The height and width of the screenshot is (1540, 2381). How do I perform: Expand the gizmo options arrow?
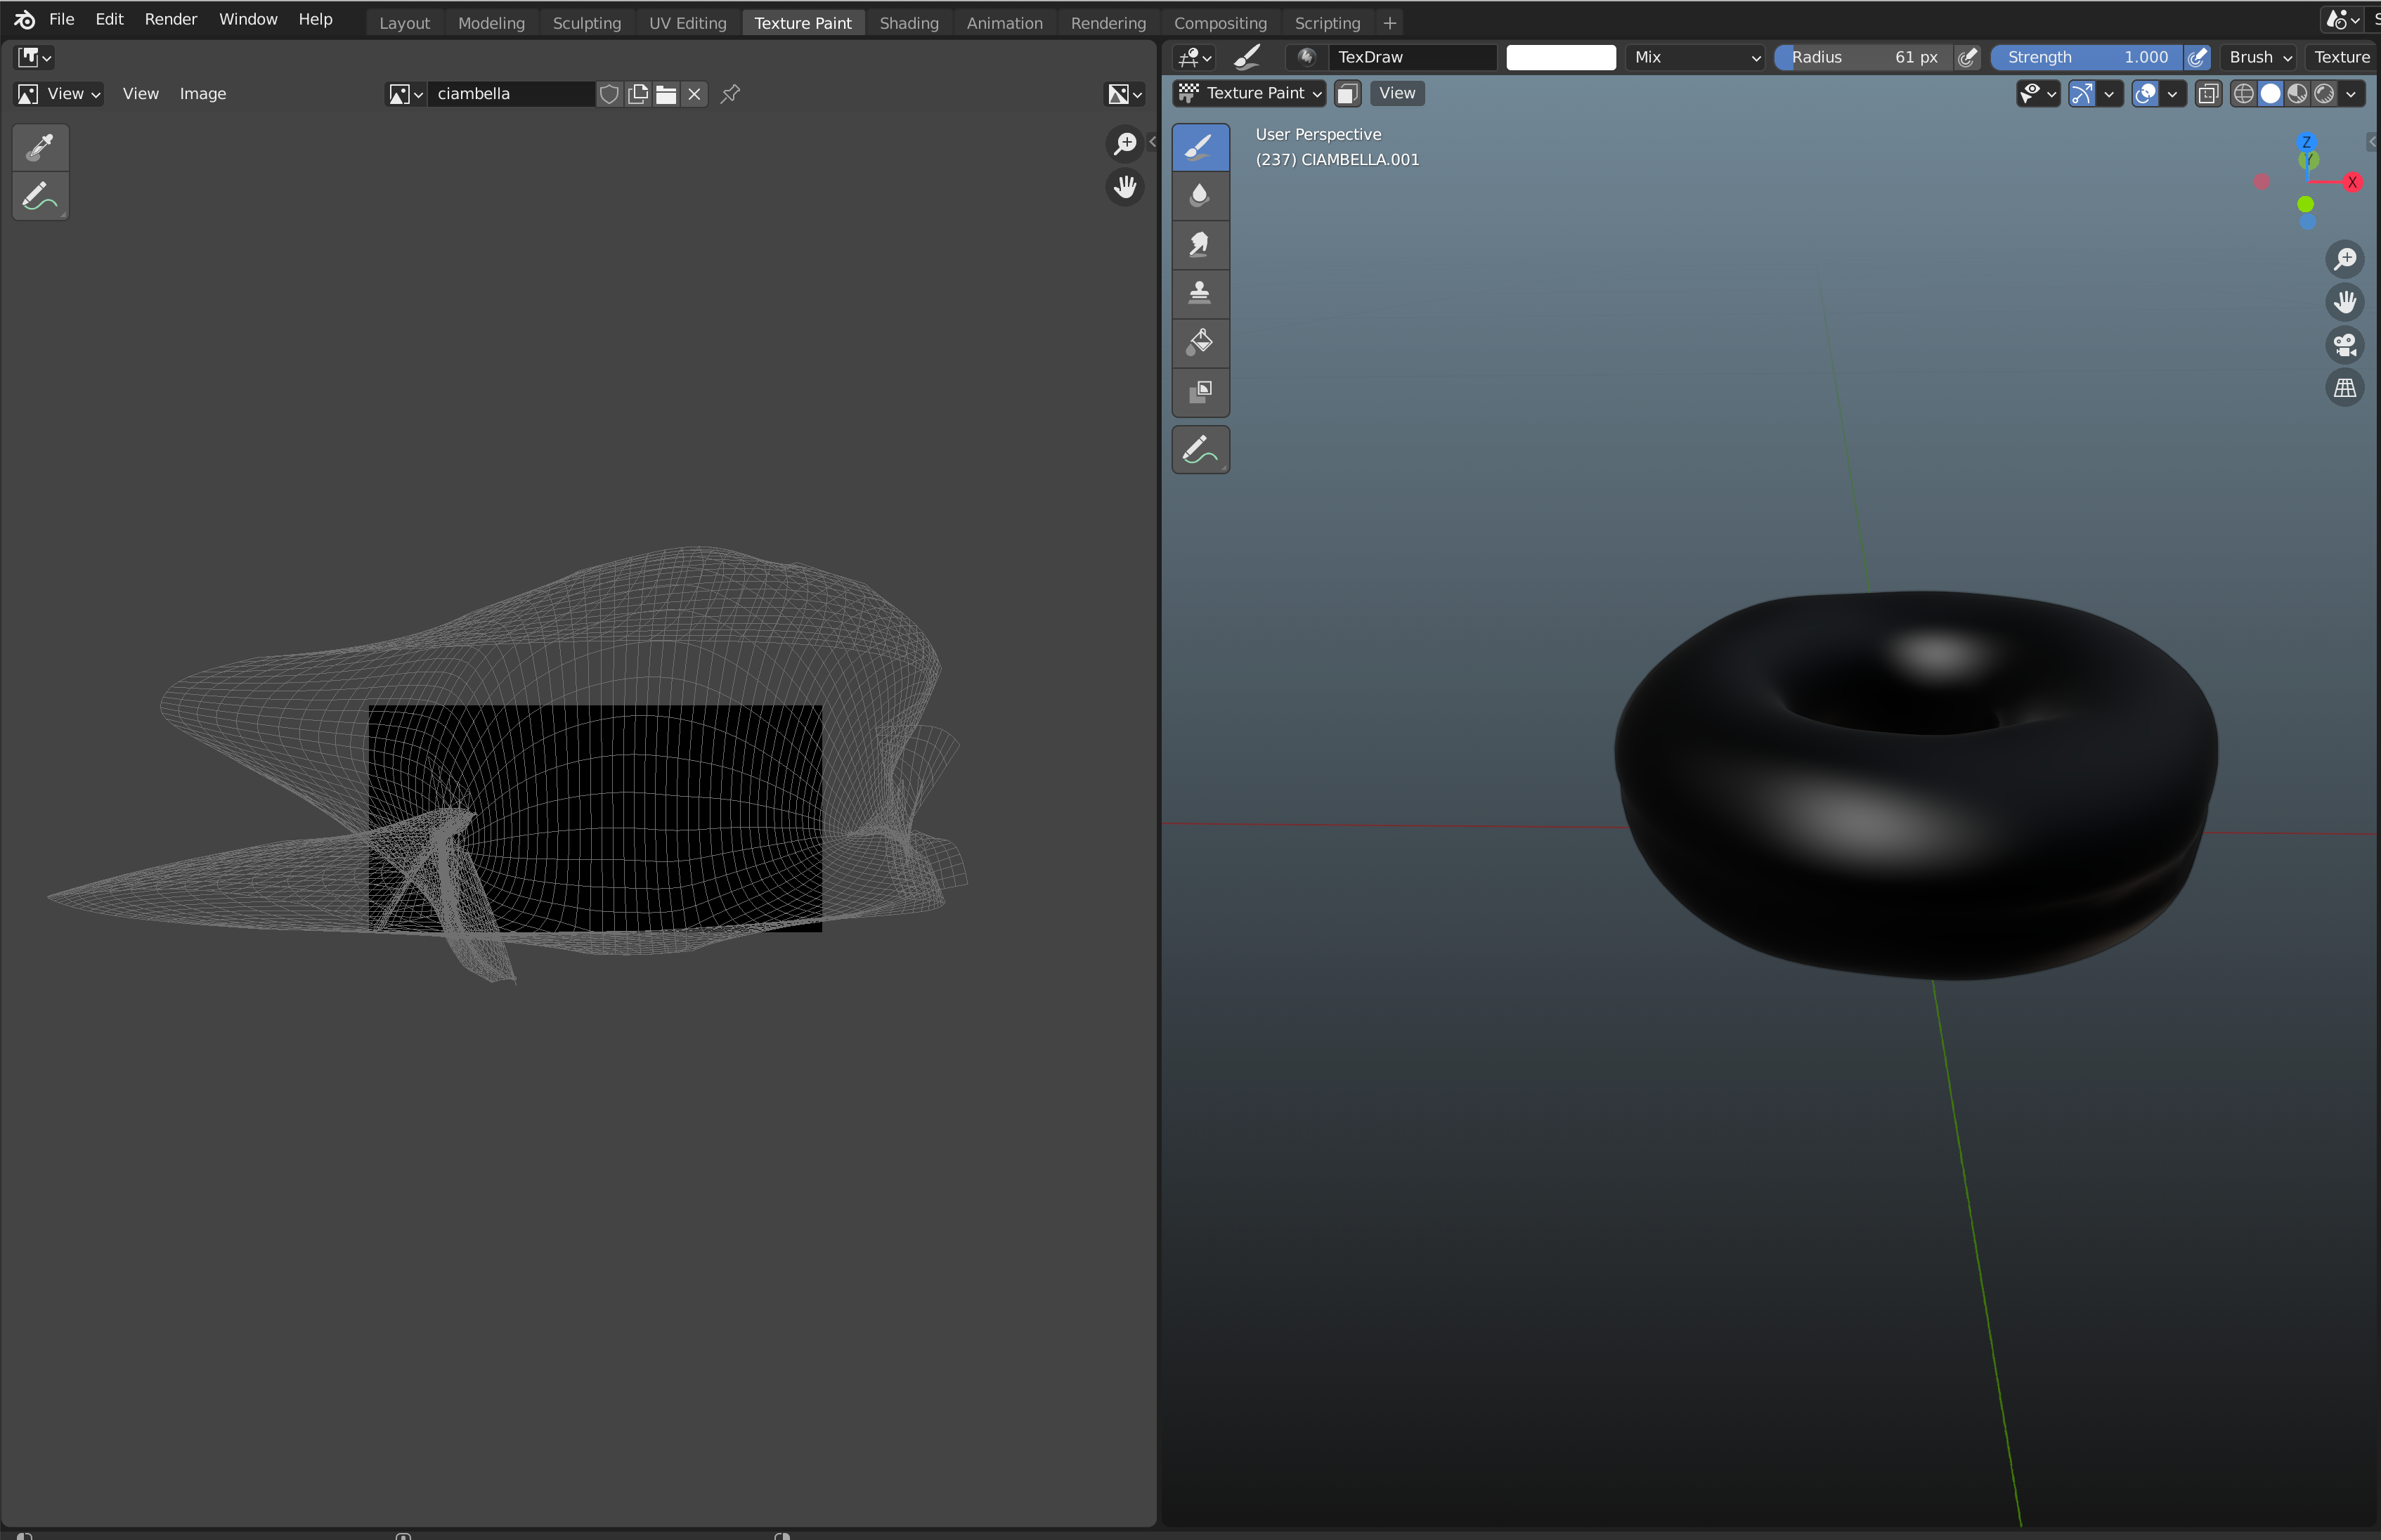2109,94
